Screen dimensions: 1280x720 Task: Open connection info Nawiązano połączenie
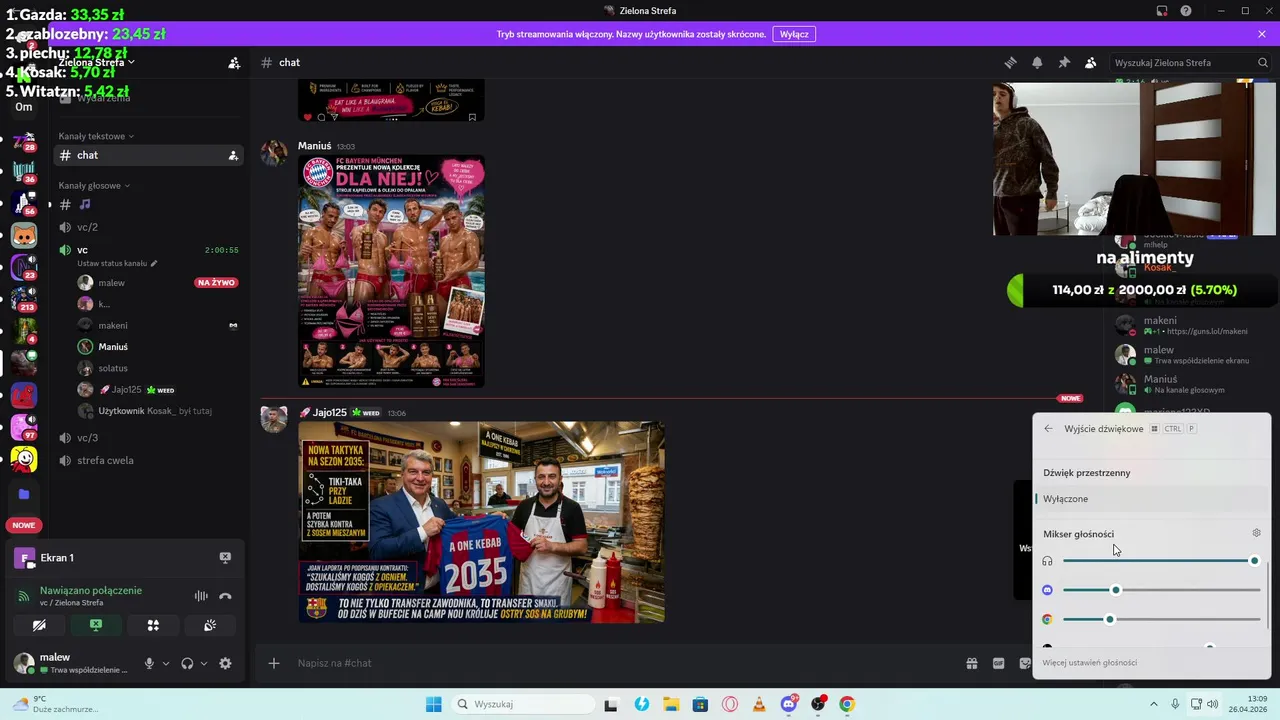(91, 590)
